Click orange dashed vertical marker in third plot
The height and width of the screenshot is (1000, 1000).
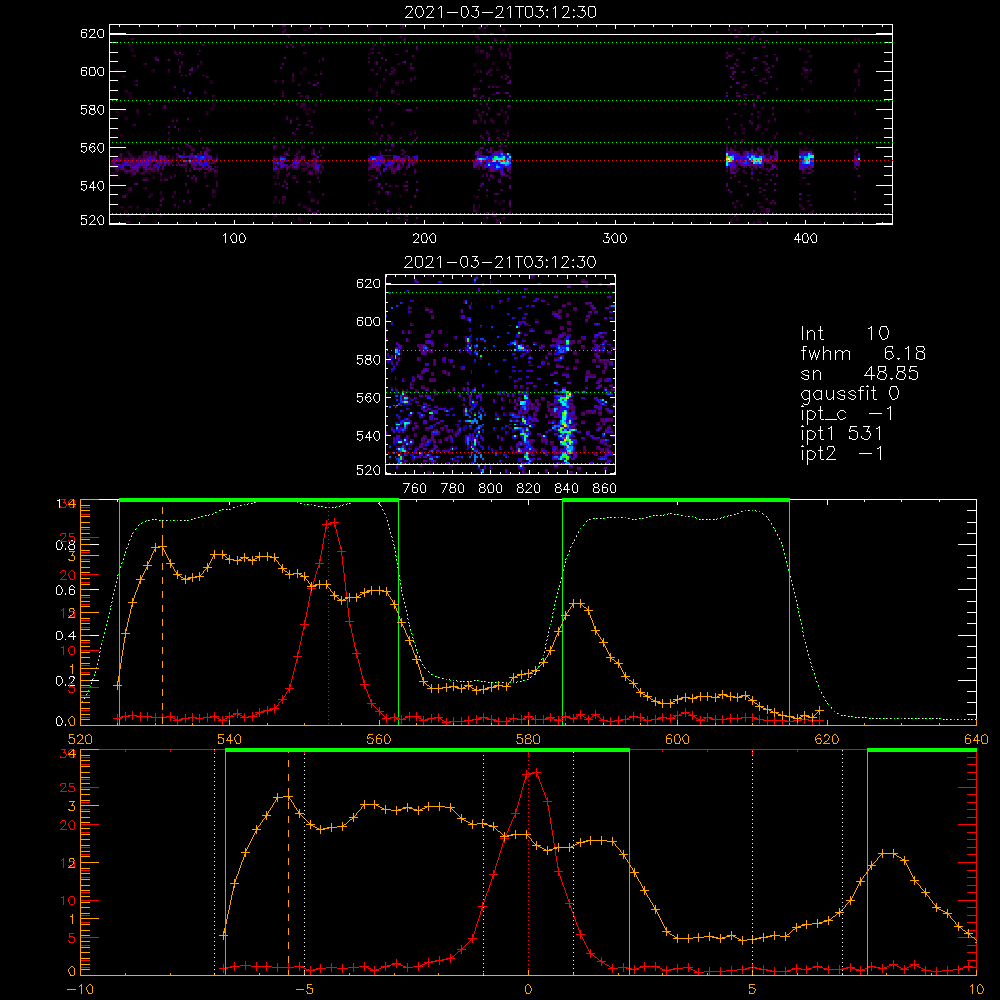(162, 612)
